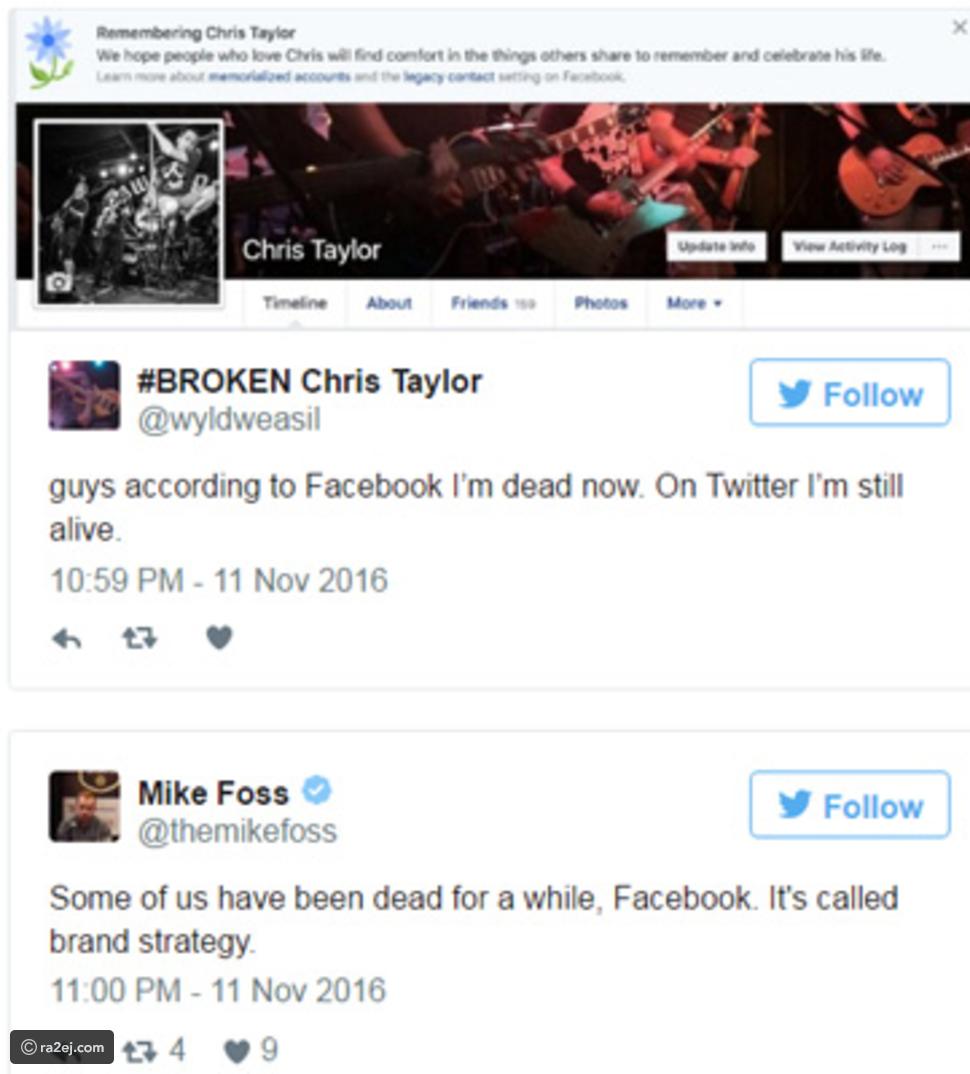Dismiss the Remembering Chris Taylor banner
Image resolution: width=970 pixels, height=1074 pixels.
(x=959, y=27)
